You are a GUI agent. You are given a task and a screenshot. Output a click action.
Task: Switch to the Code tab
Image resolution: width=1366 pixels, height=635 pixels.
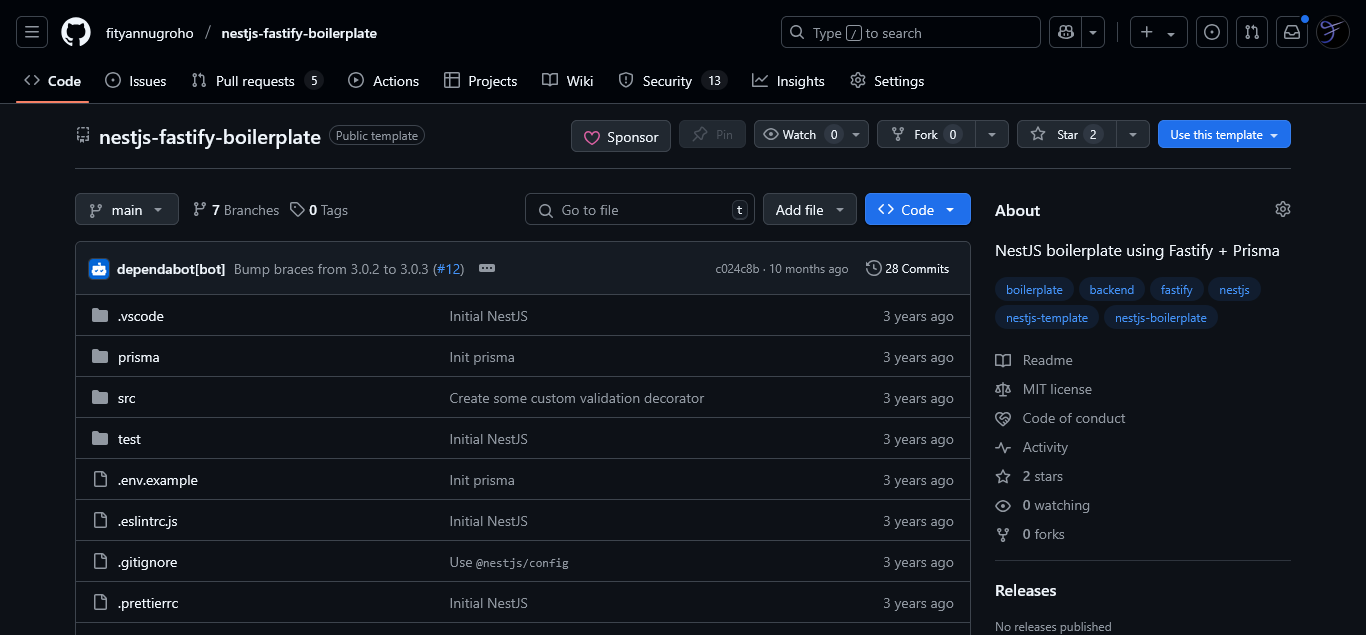coord(53,81)
